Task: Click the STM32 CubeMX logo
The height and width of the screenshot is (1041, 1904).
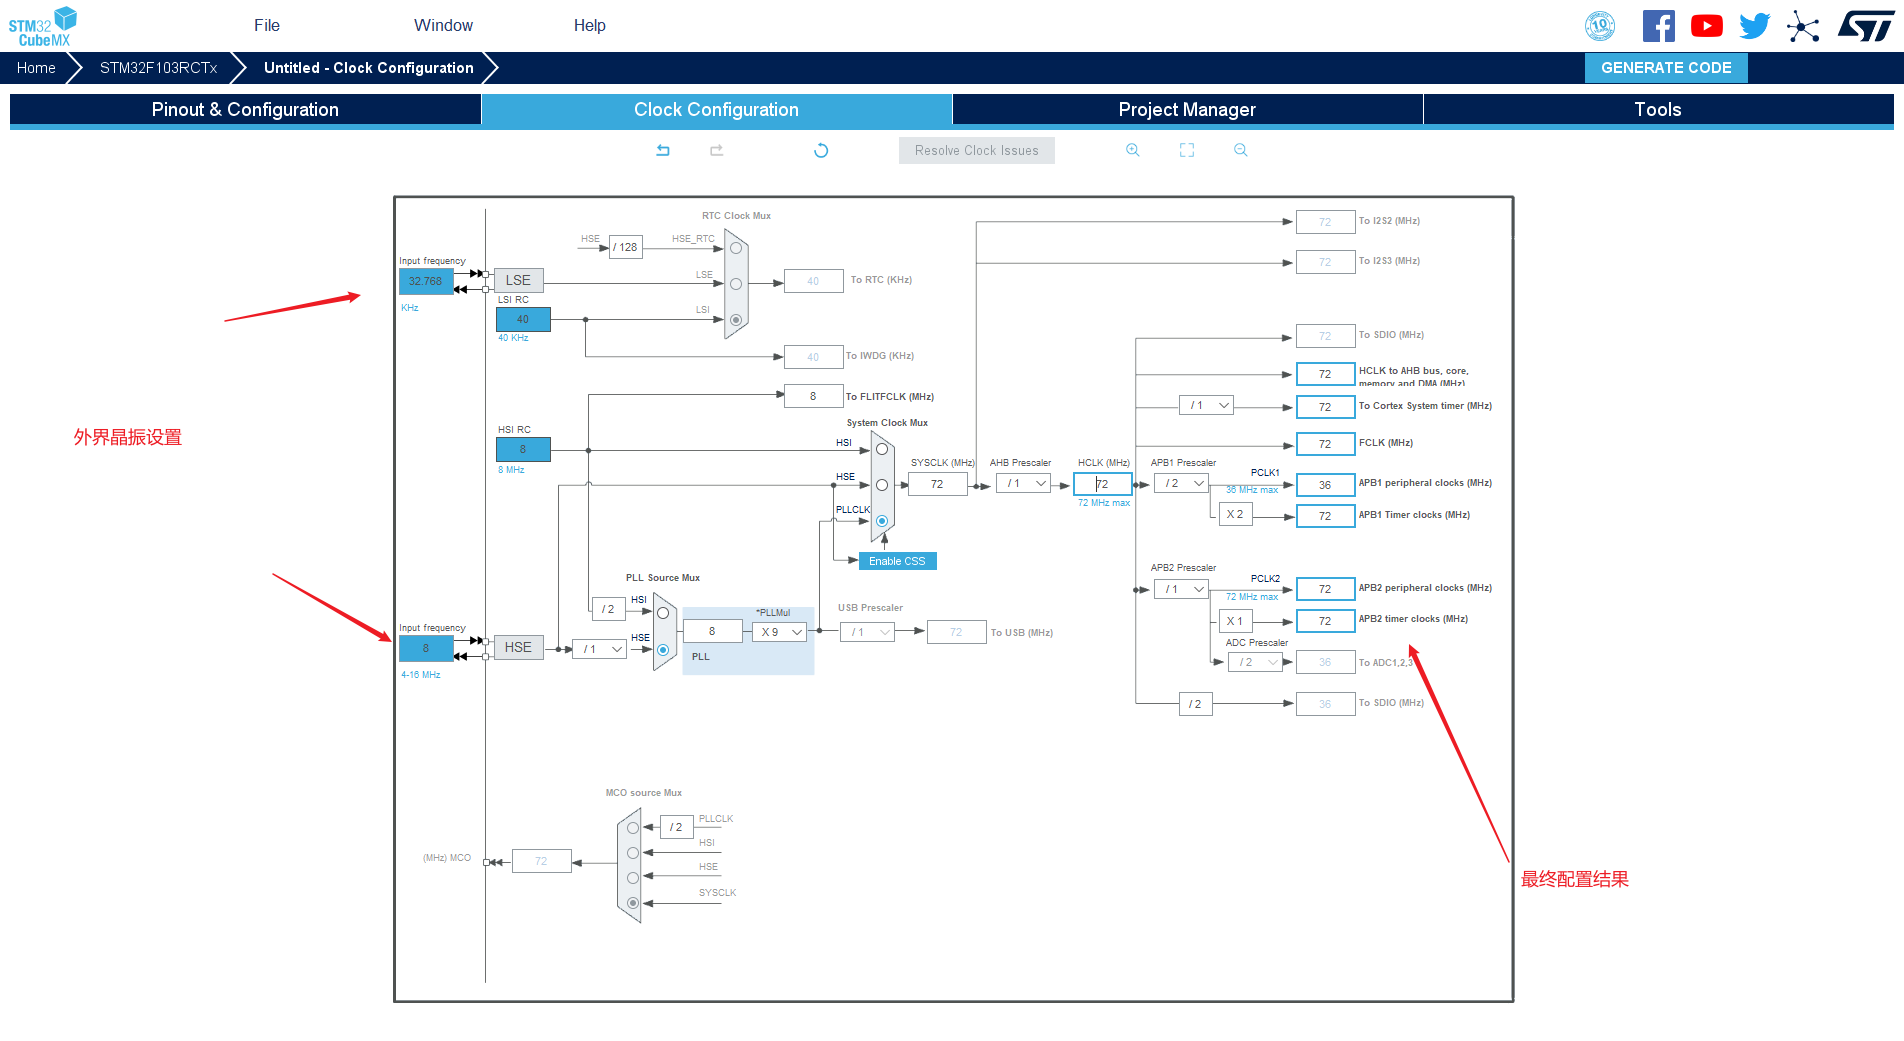Action: click(x=43, y=26)
